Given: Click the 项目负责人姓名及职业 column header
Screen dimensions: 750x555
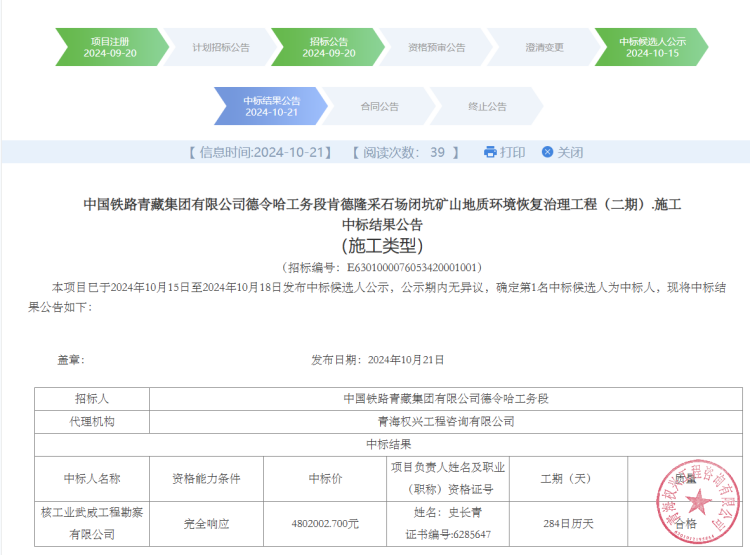Looking at the screenshot, I should coord(448,478).
